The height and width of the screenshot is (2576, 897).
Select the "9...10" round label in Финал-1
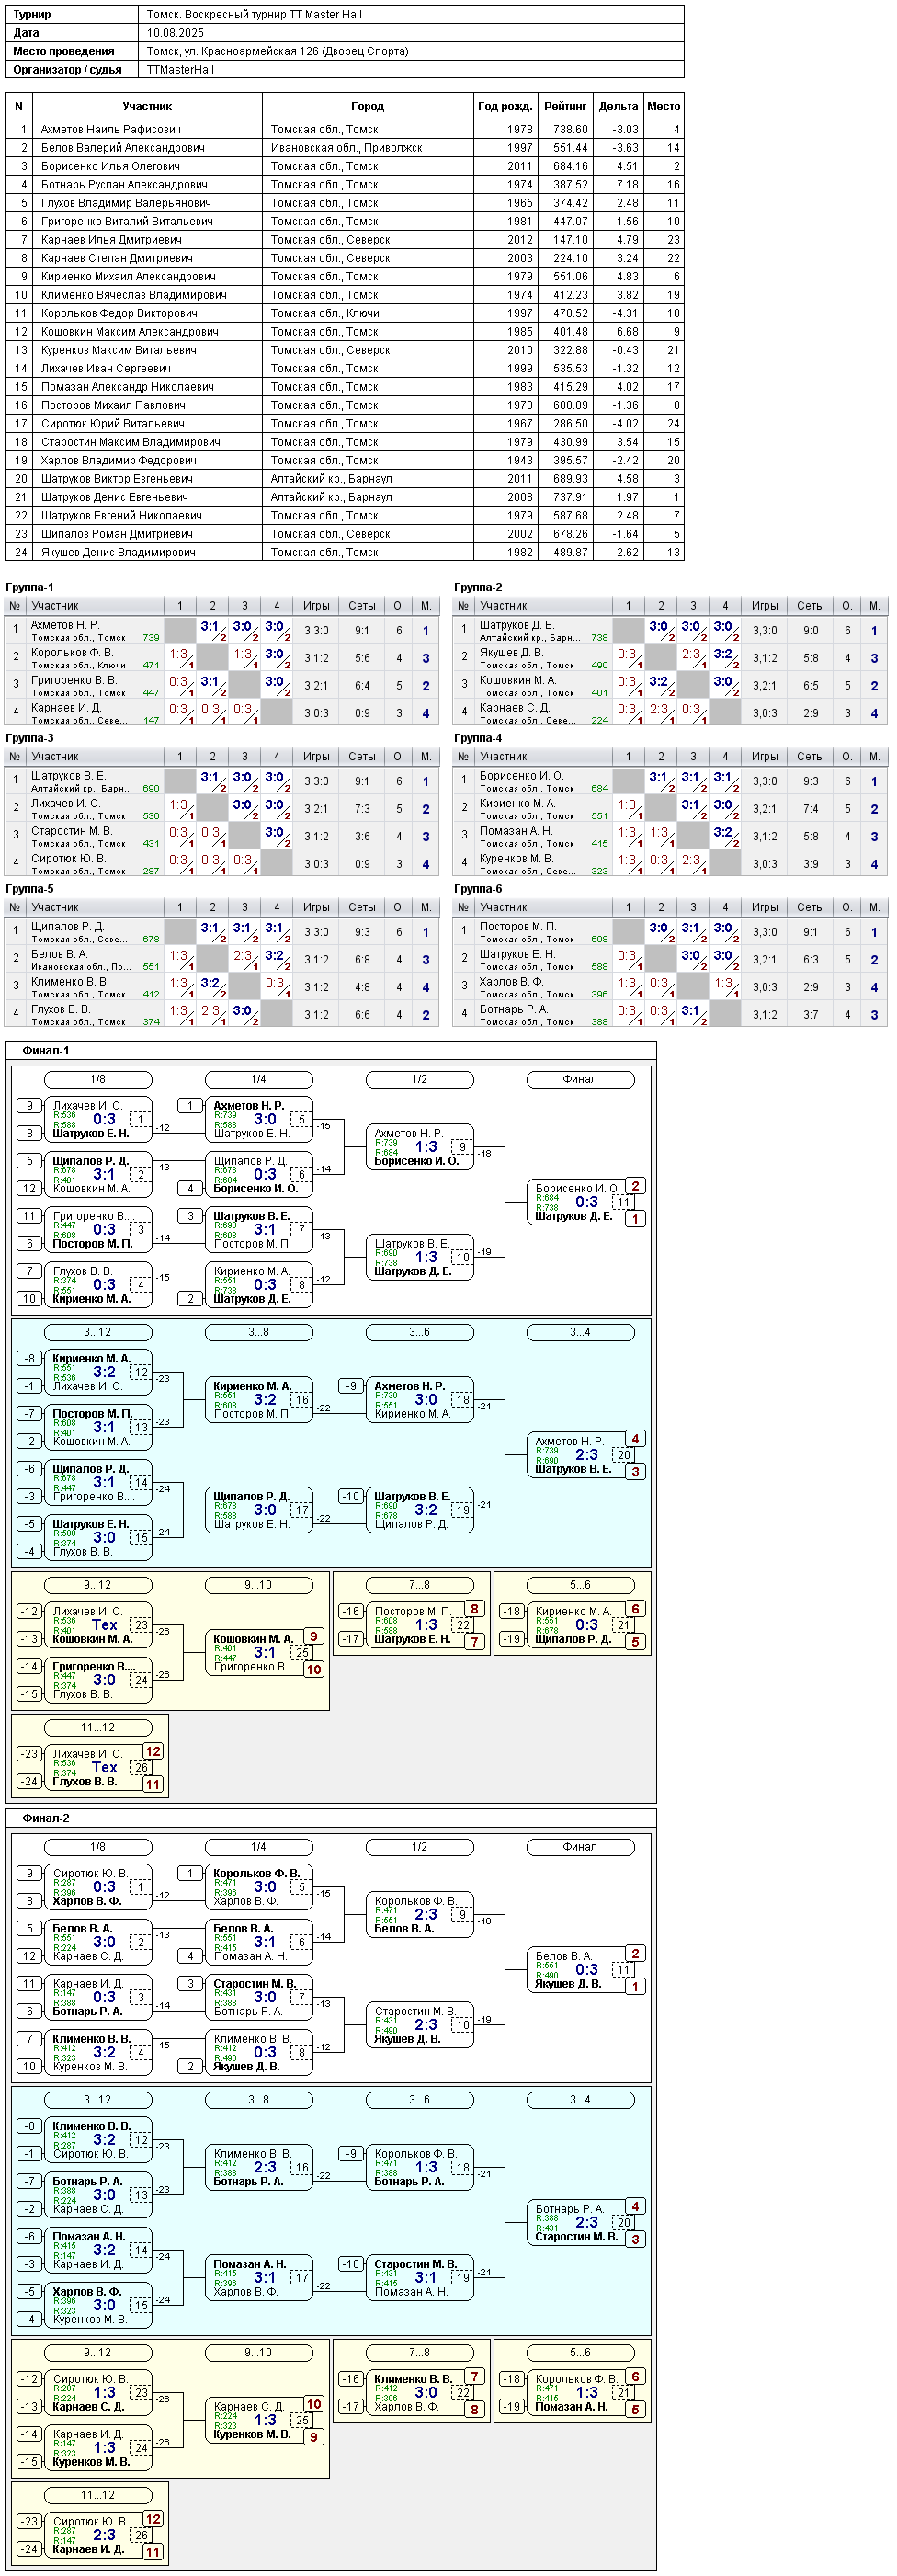tap(258, 1586)
